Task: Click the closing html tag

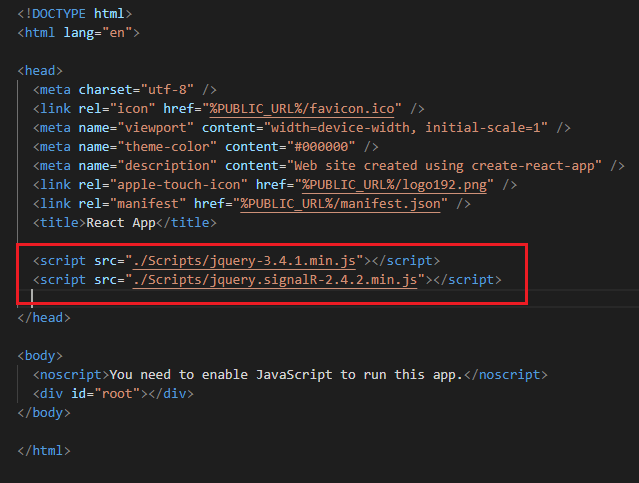Action: tap(45, 450)
